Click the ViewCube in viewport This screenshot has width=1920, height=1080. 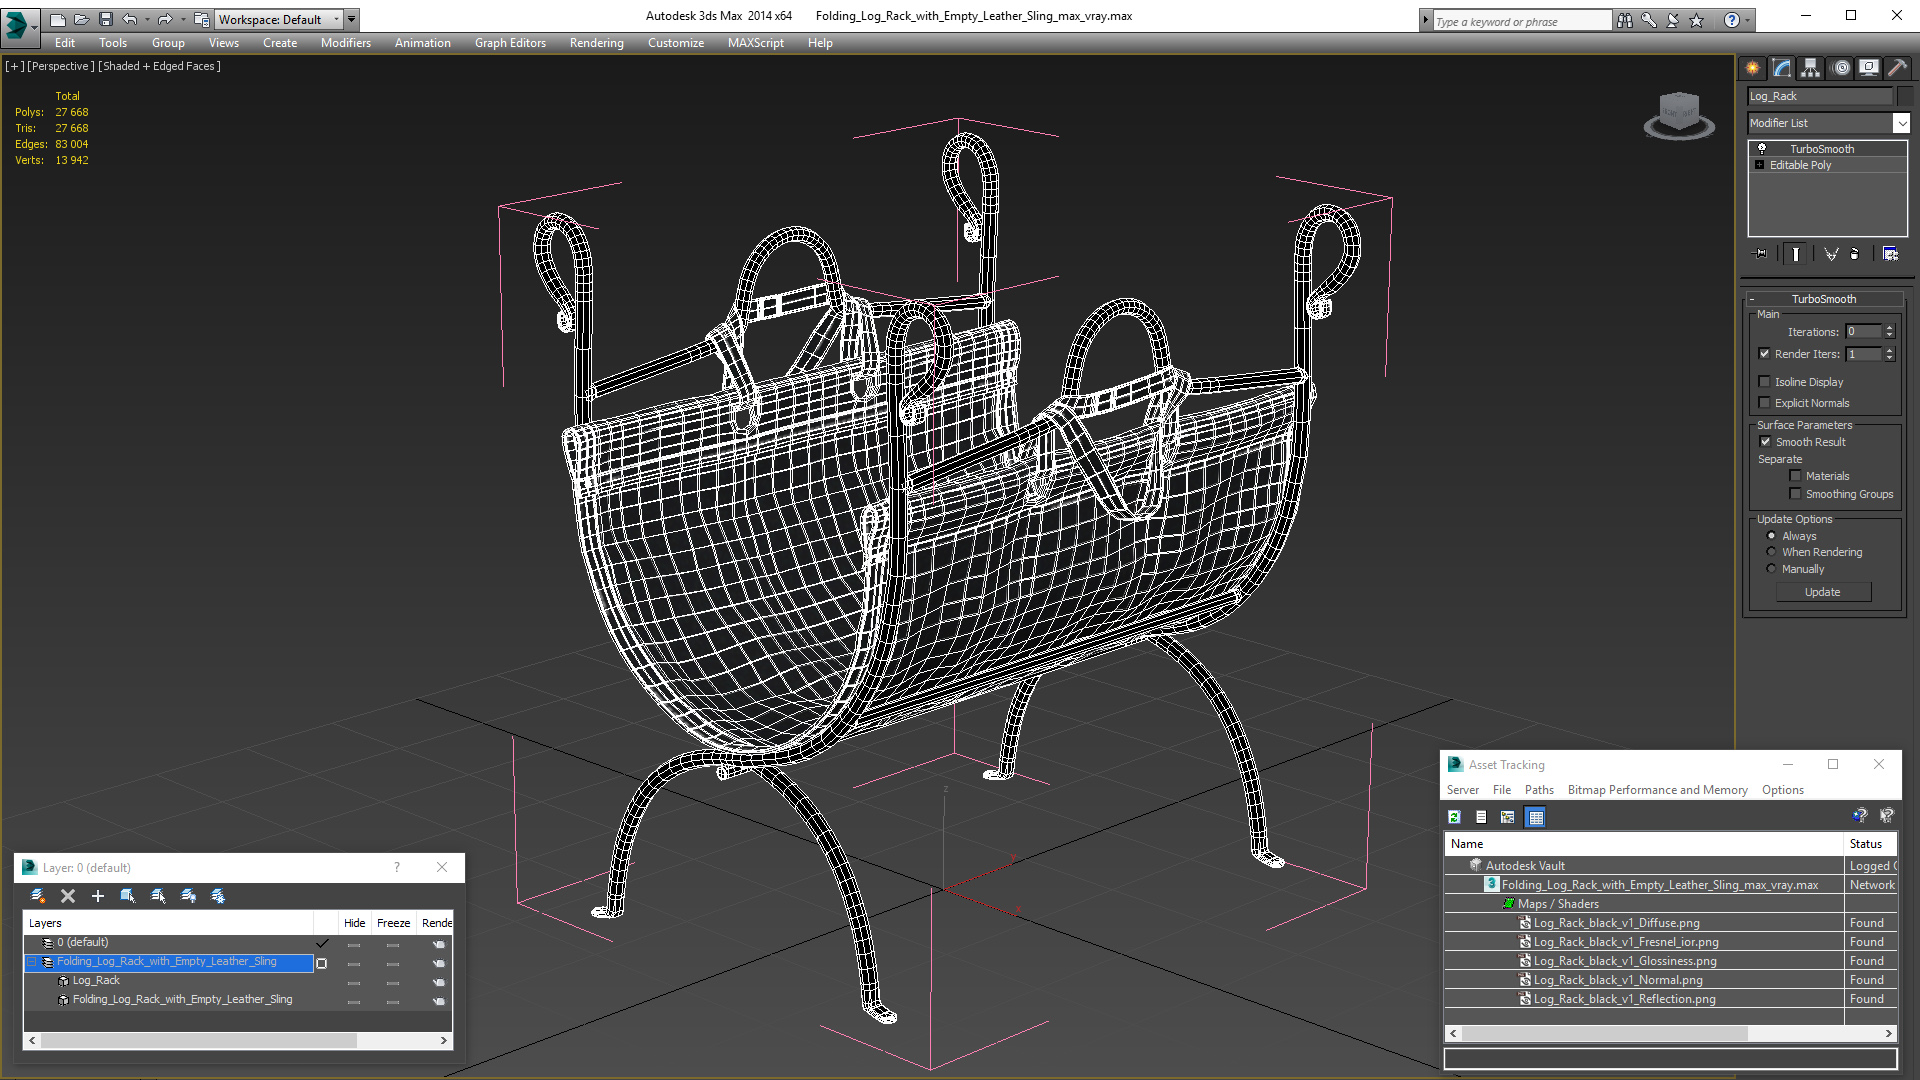tap(1679, 115)
